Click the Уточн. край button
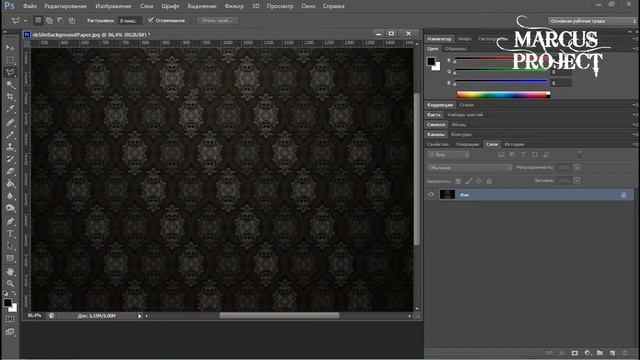 coord(217,20)
